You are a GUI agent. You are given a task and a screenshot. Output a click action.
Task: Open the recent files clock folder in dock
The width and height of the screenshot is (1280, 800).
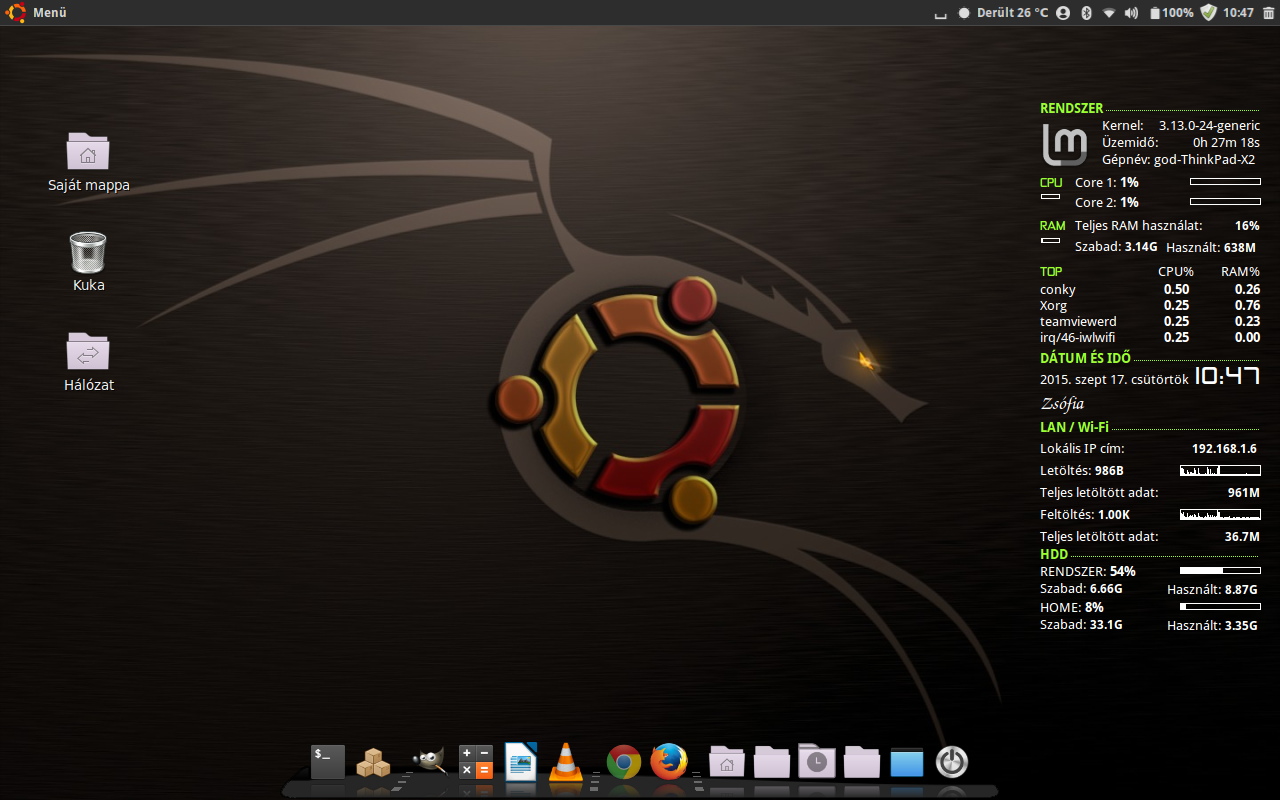point(817,761)
